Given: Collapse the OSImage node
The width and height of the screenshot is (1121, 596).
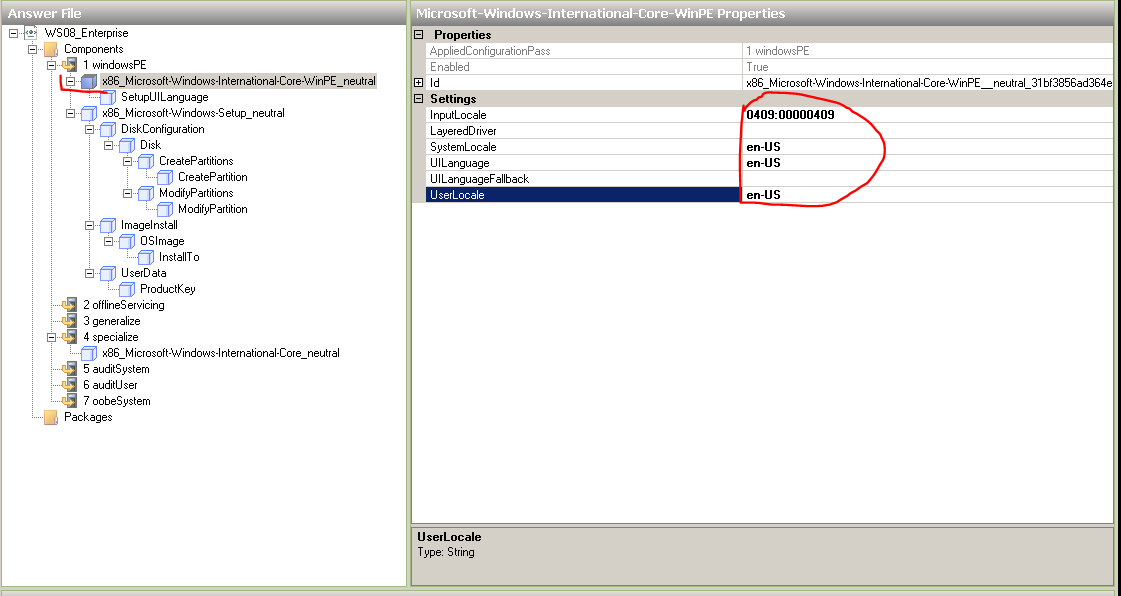Looking at the screenshot, I should click(x=109, y=242).
